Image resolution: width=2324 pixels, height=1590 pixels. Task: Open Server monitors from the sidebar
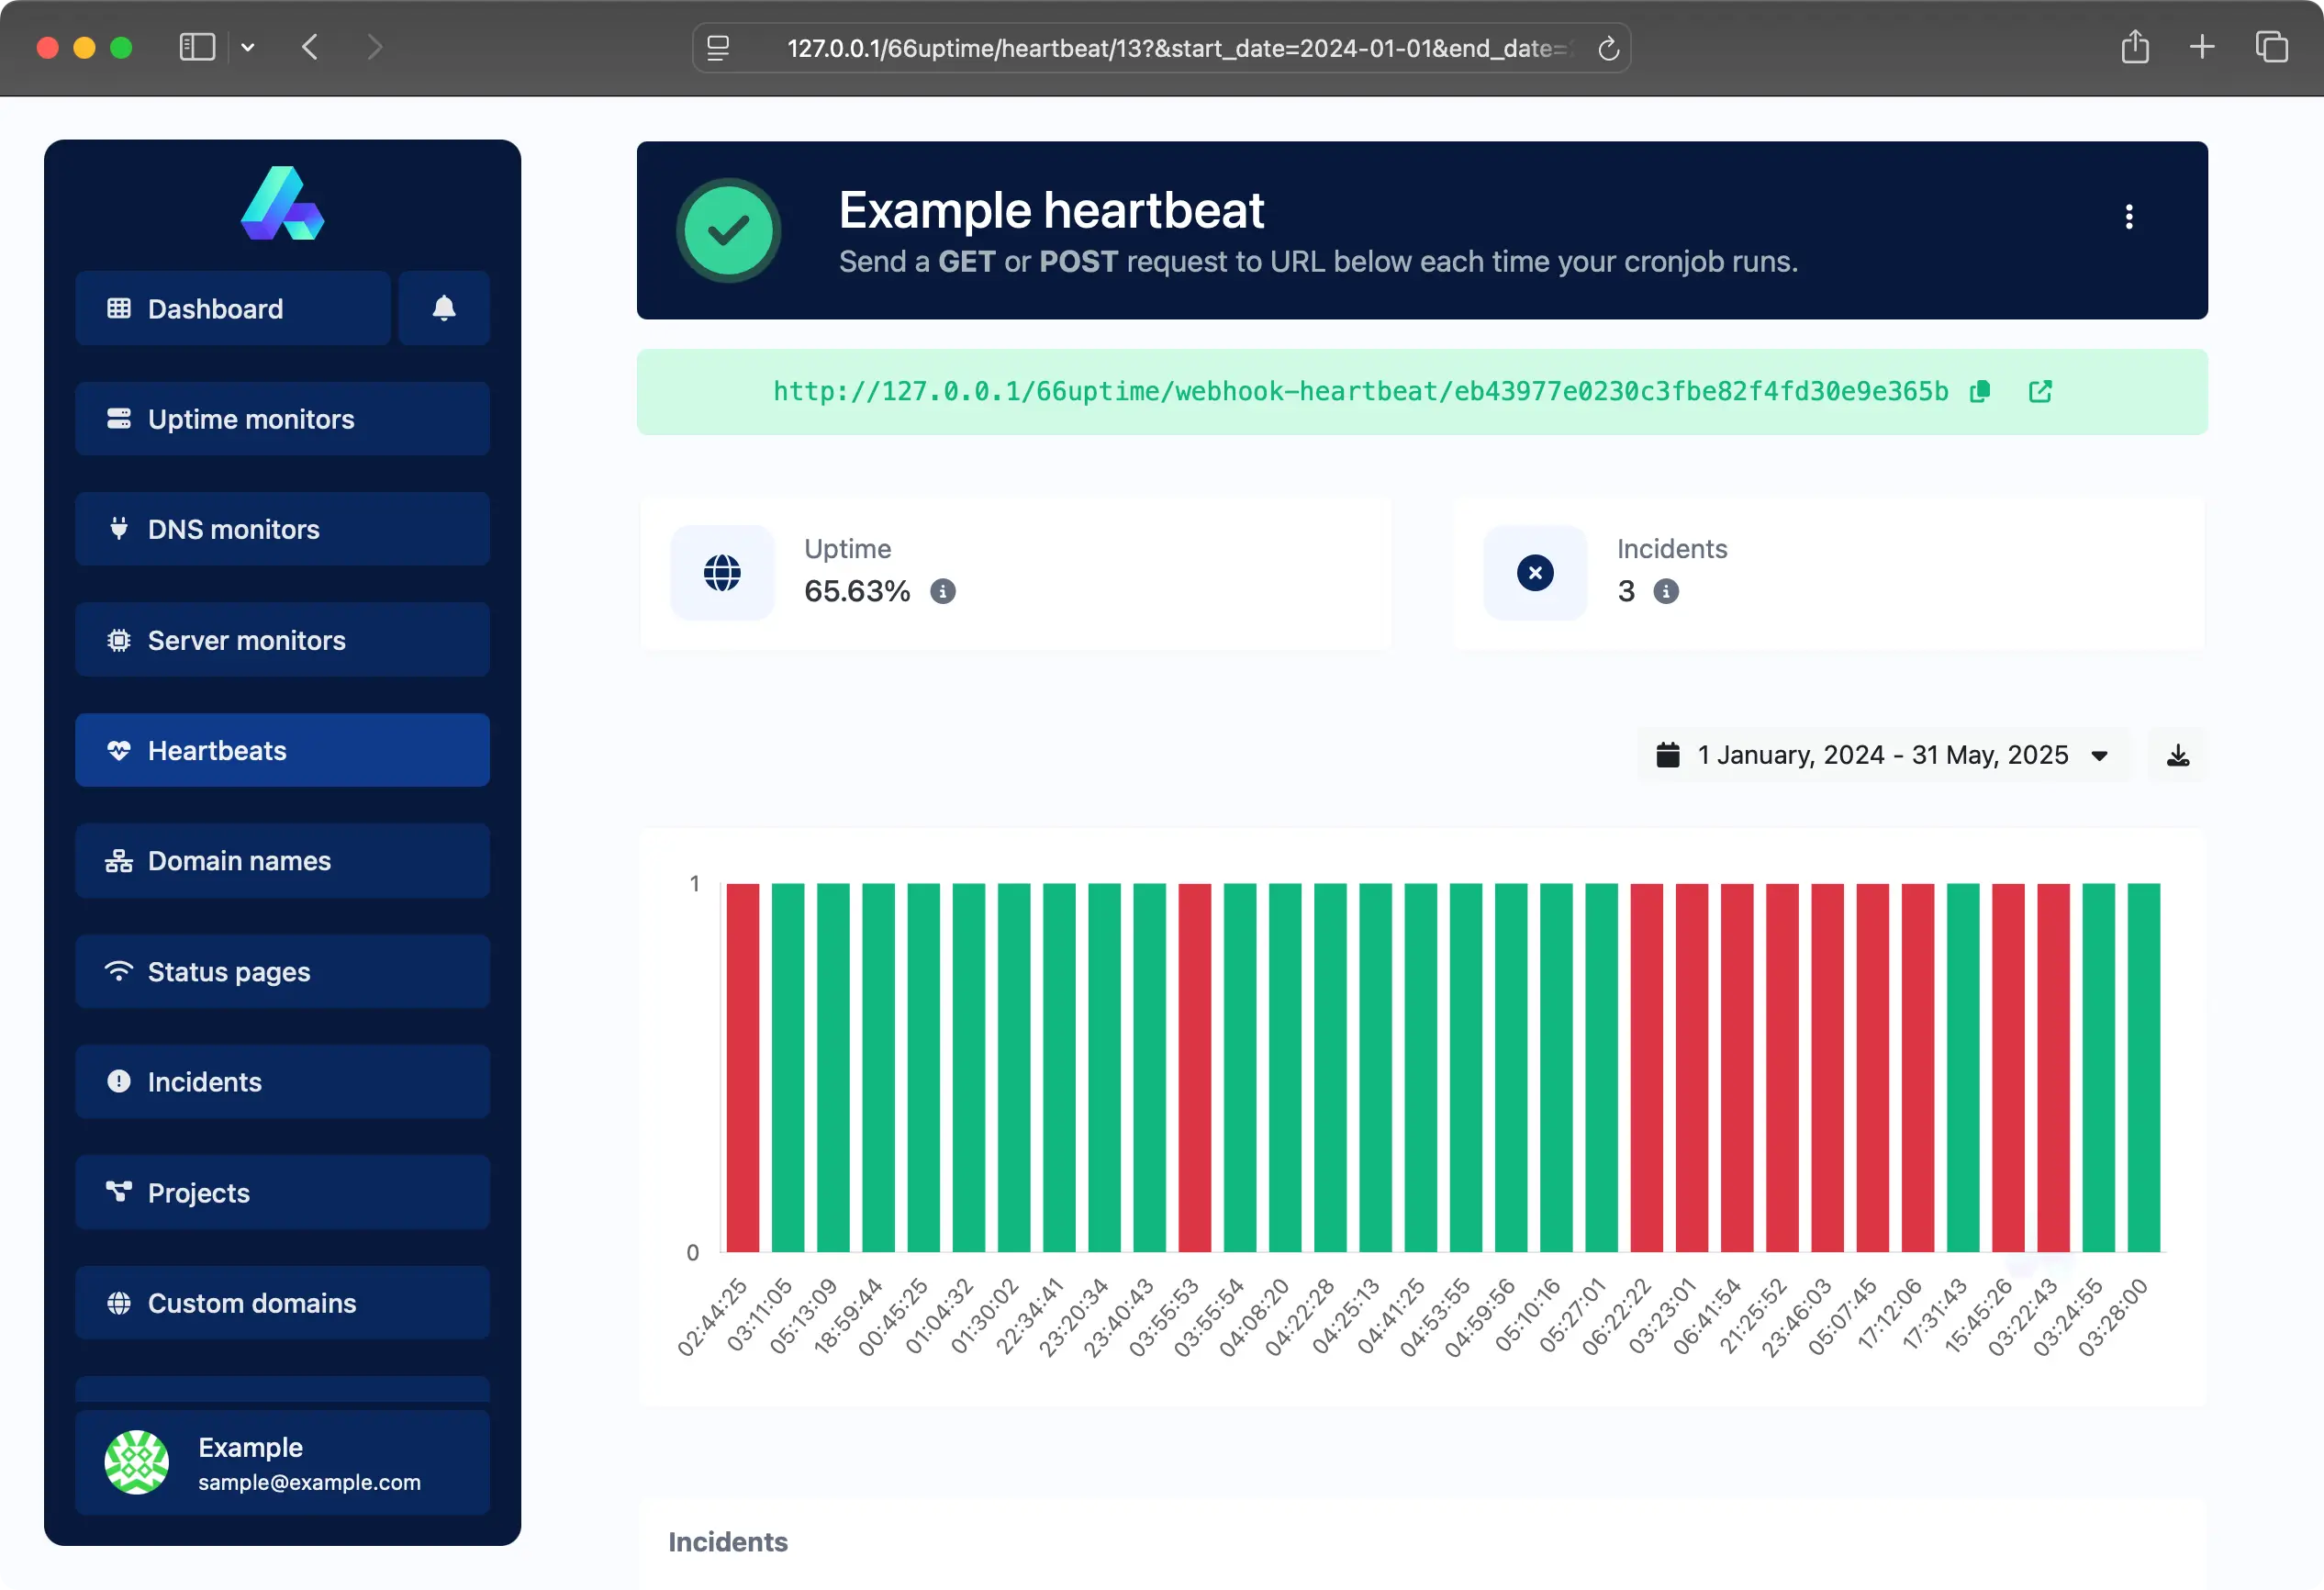coord(283,640)
